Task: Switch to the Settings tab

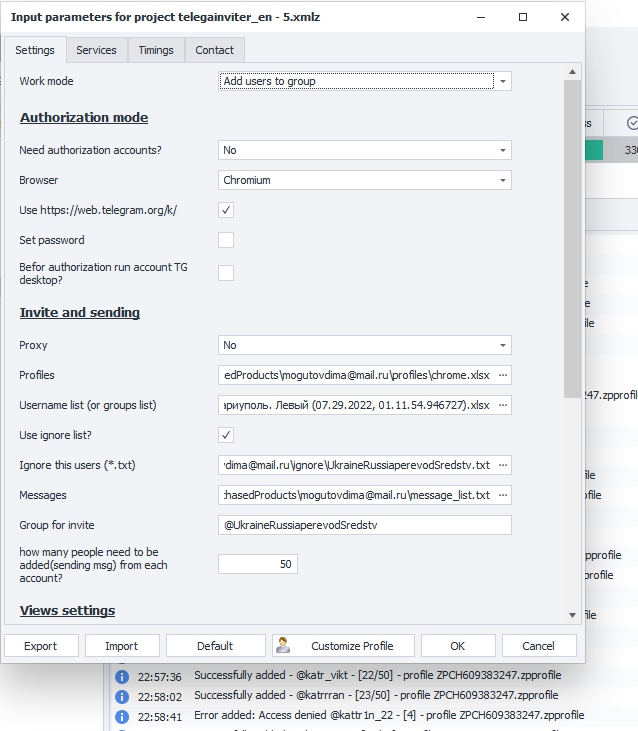Action: coord(35,50)
